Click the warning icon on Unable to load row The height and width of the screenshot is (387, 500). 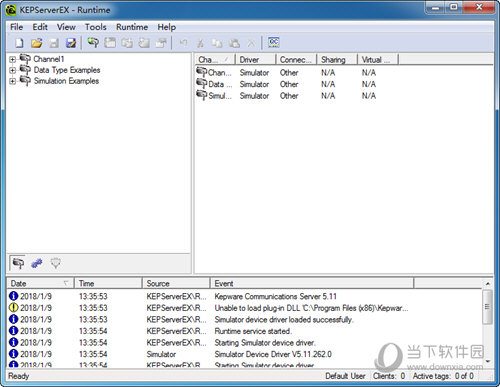pos(13,307)
